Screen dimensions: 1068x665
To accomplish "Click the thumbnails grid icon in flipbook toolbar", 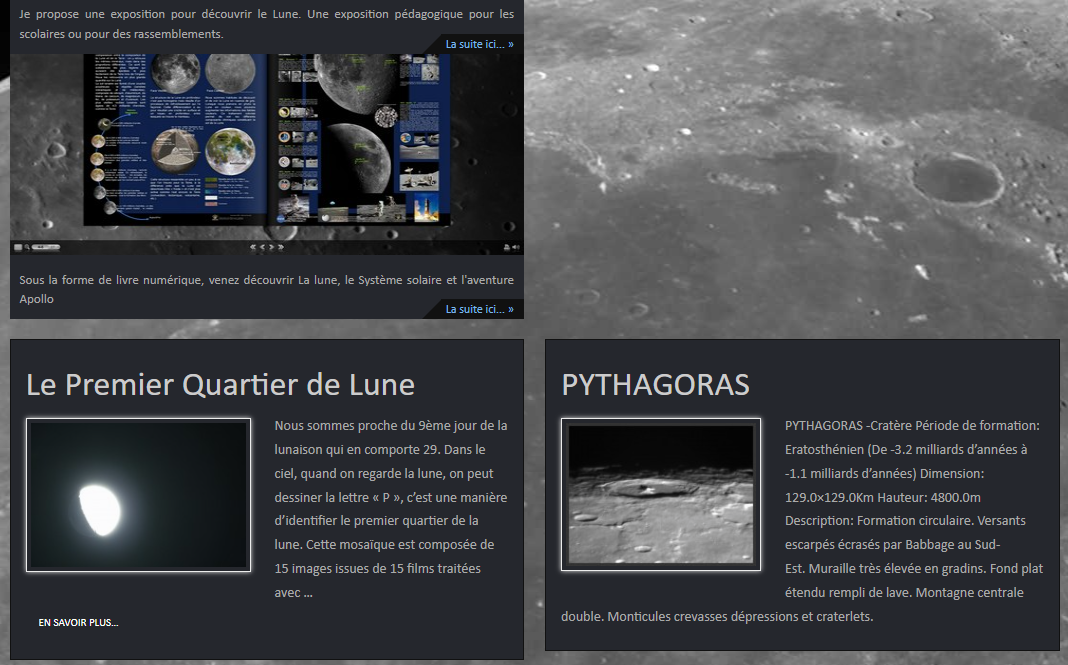I will [18, 247].
